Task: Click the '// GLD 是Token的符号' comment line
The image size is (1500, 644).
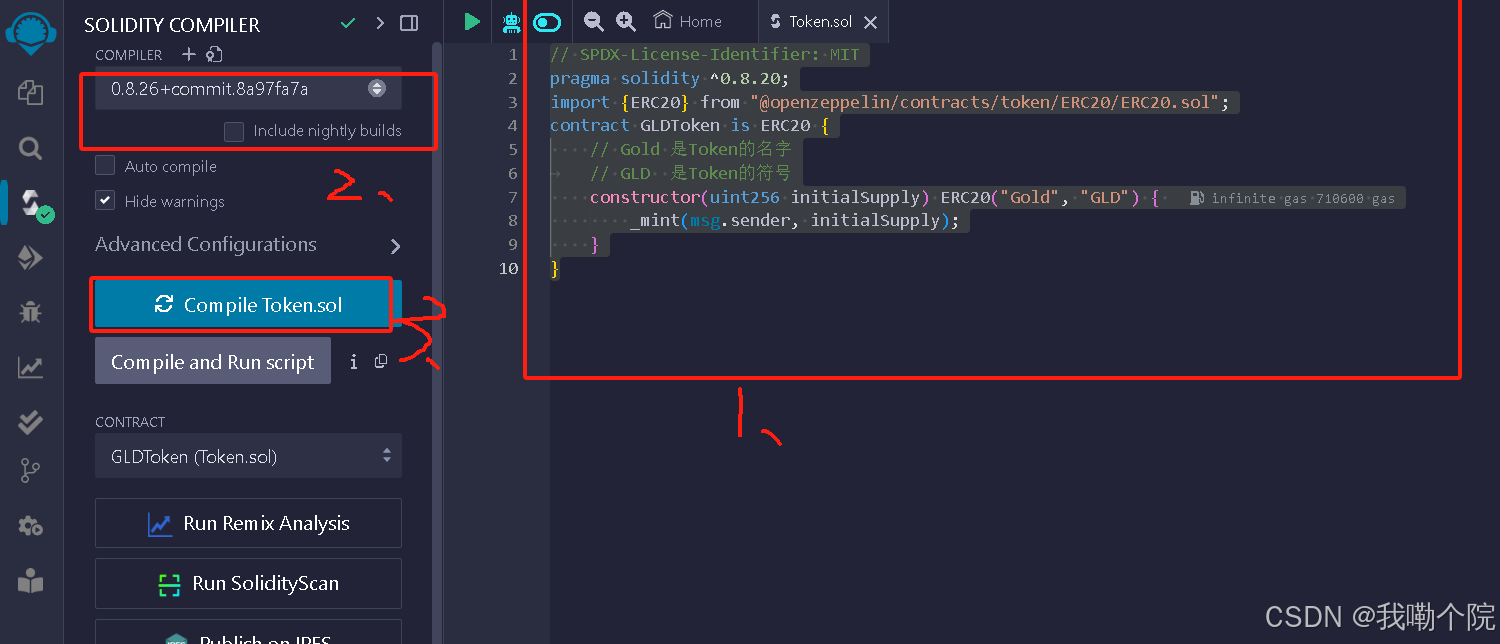Action: (690, 173)
